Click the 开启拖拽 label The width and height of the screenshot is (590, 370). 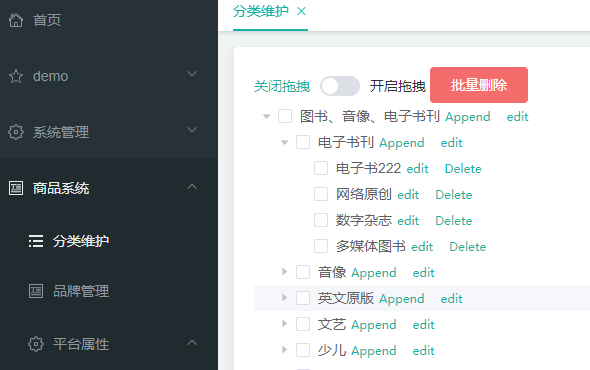[x=398, y=86]
